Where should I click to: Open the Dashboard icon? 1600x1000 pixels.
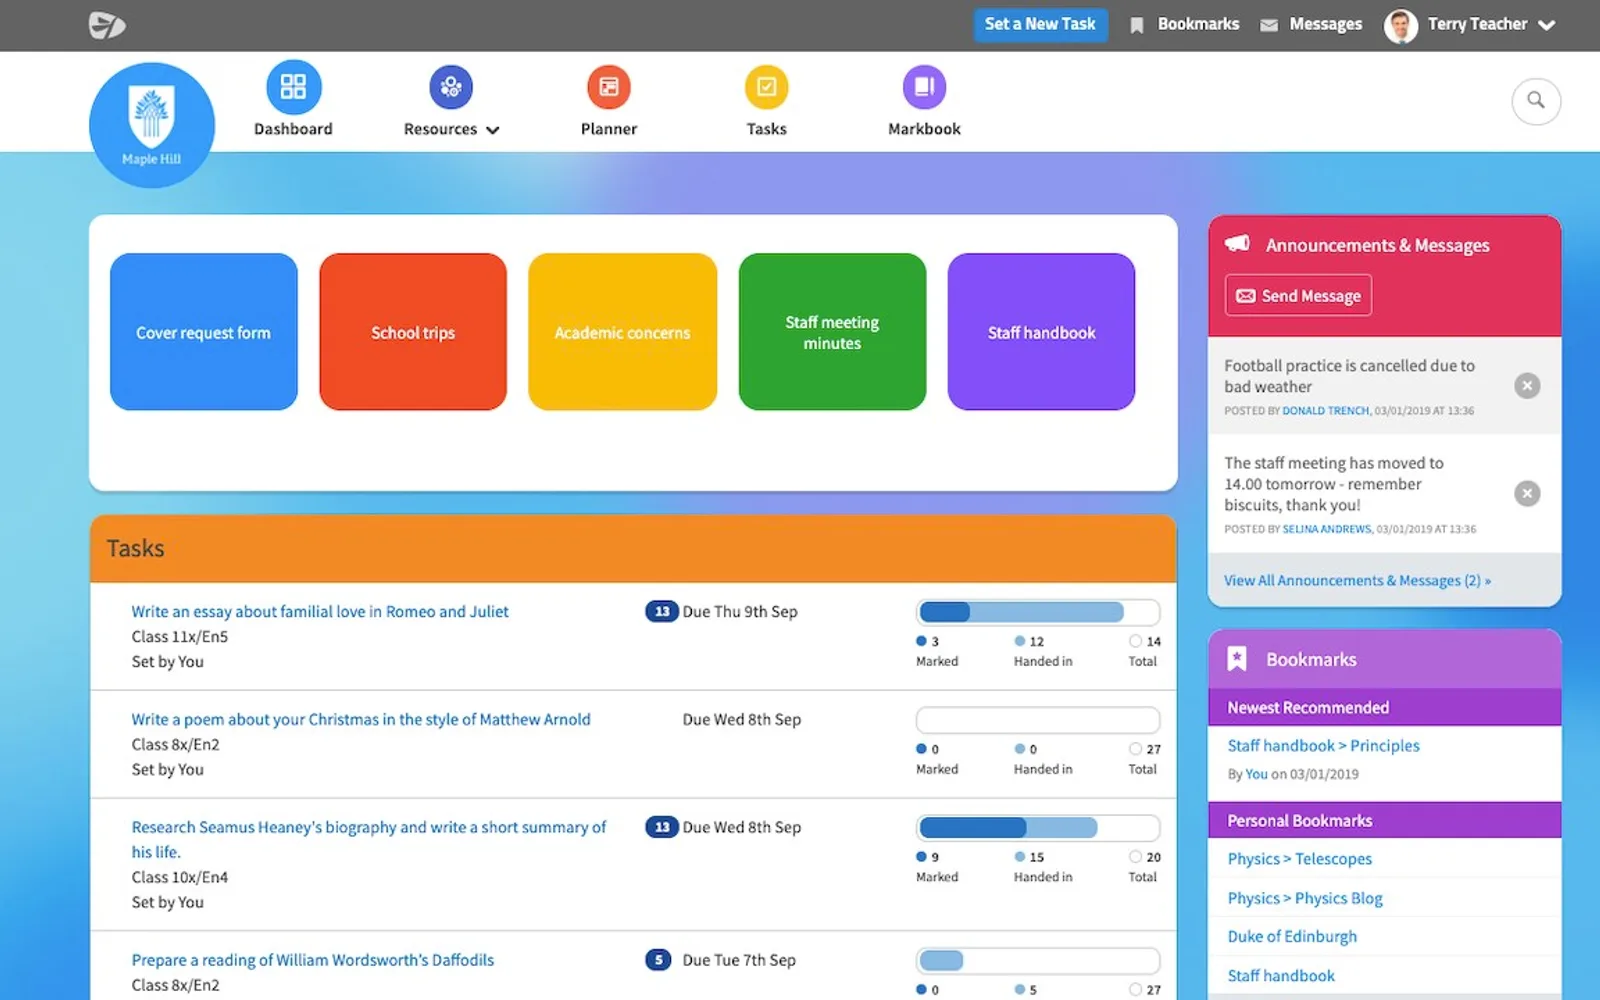[293, 87]
